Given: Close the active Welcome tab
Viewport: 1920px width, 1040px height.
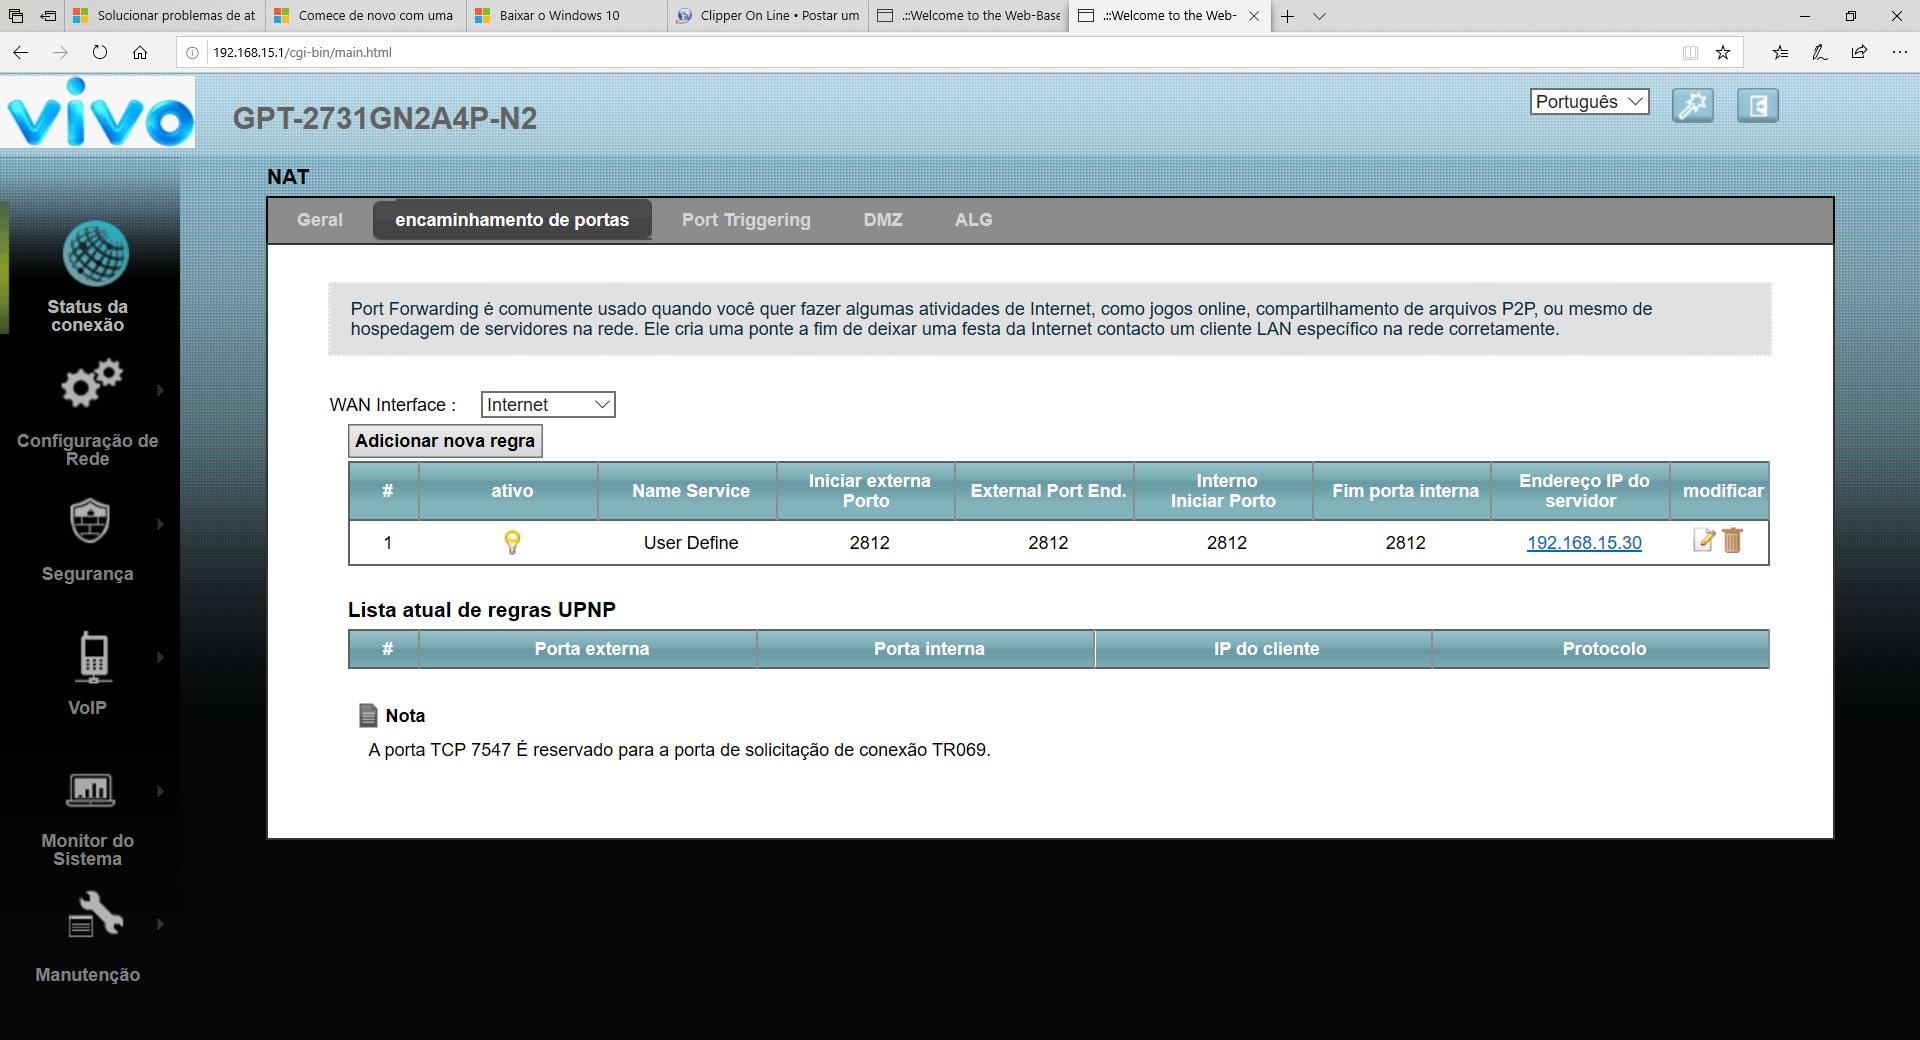Looking at the screenshot, I should point(1254,16).
